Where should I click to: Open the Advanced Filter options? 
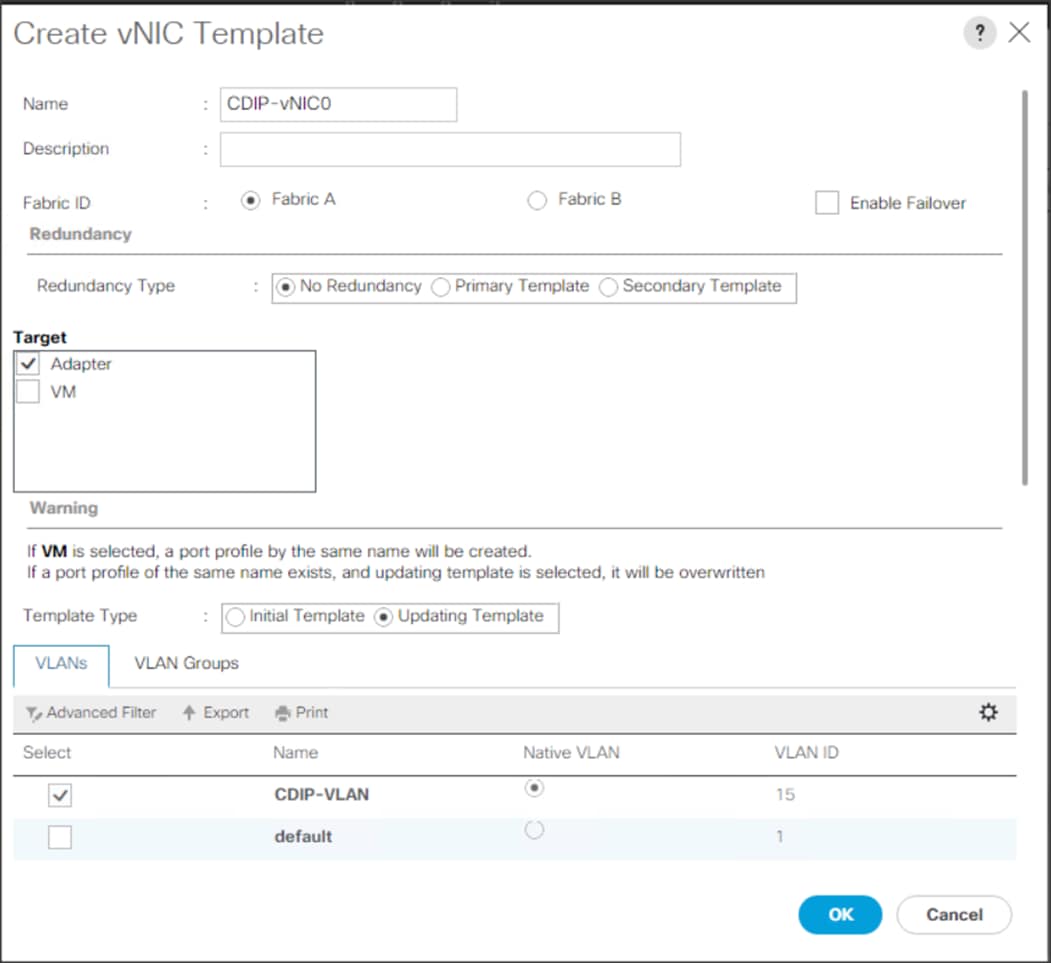point(90,712)
